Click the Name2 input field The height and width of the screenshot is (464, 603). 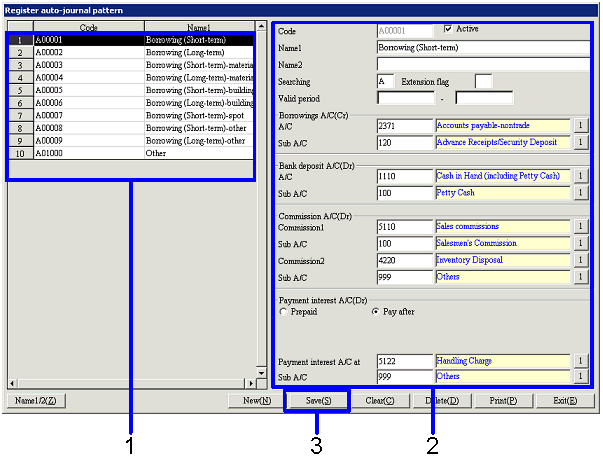click(483, 63)
